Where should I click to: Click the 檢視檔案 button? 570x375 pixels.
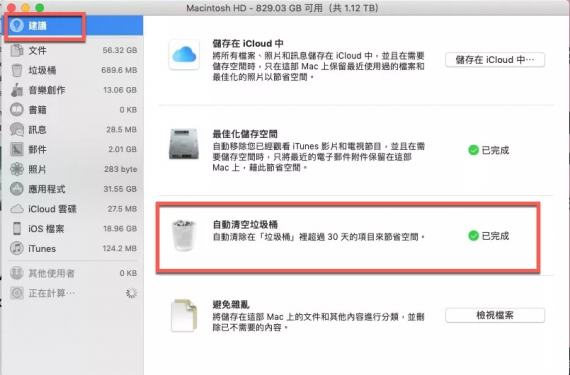coord(495,315)
